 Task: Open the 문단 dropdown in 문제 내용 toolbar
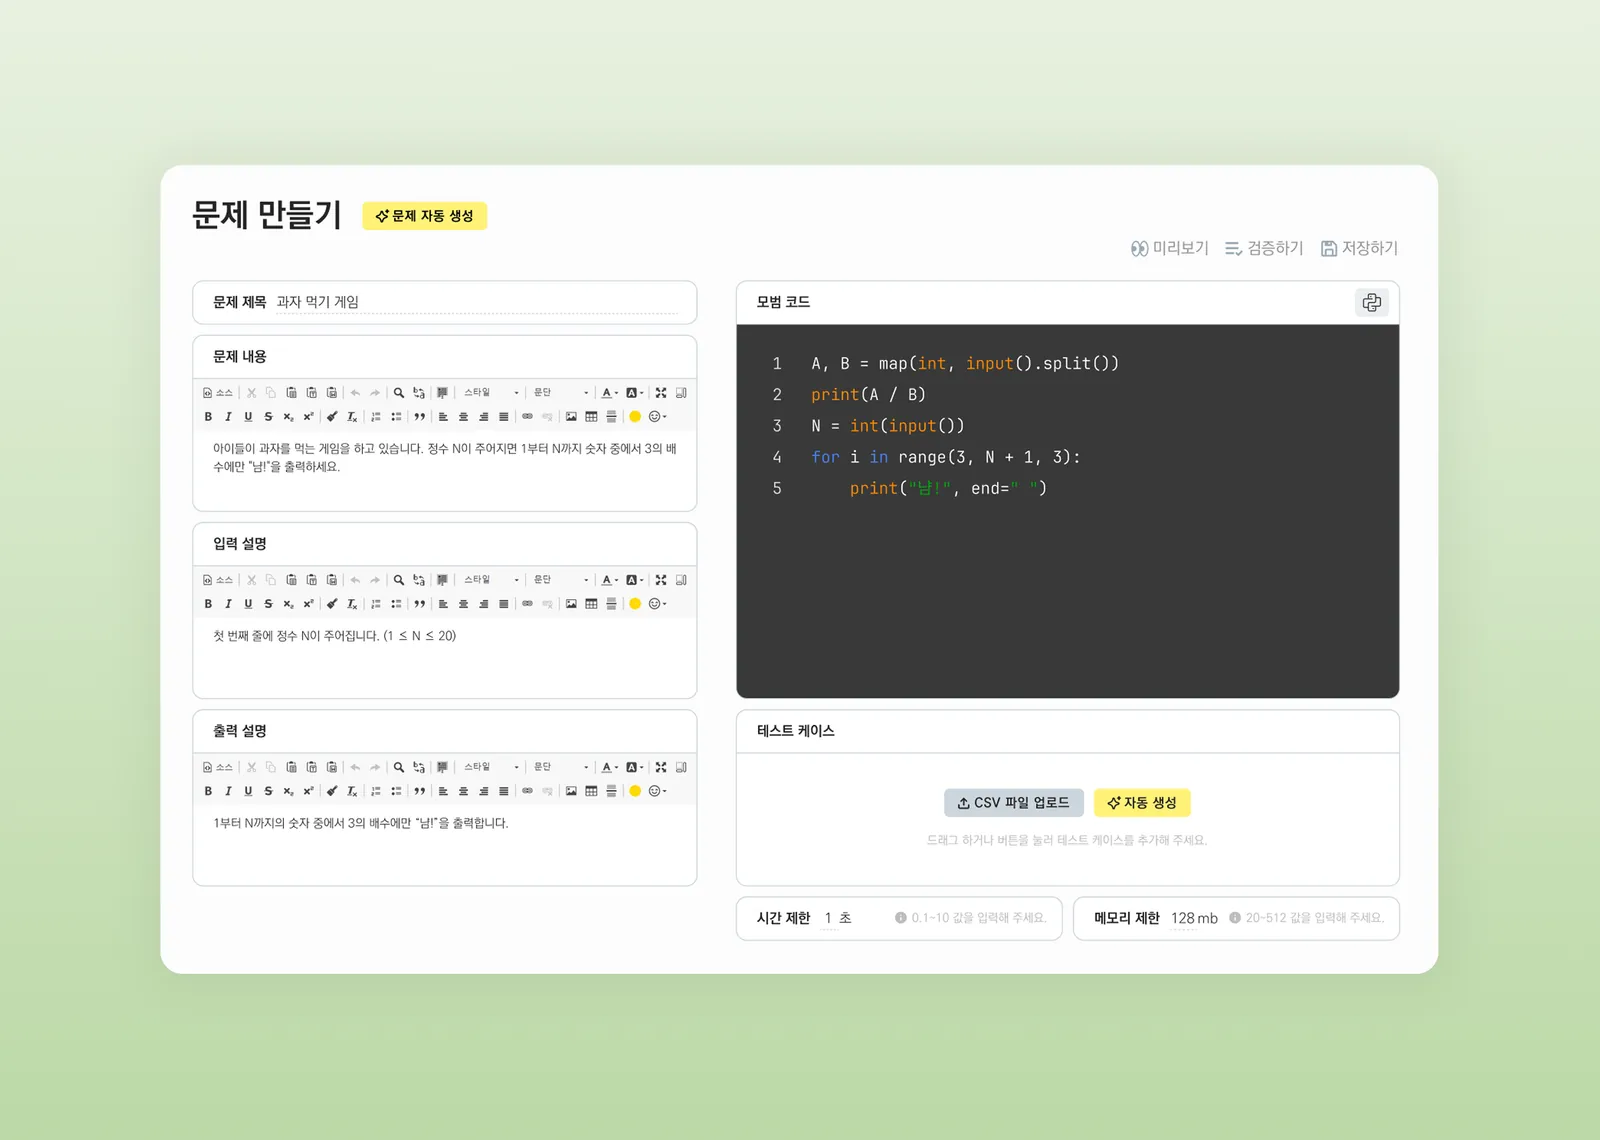(561, 393)
